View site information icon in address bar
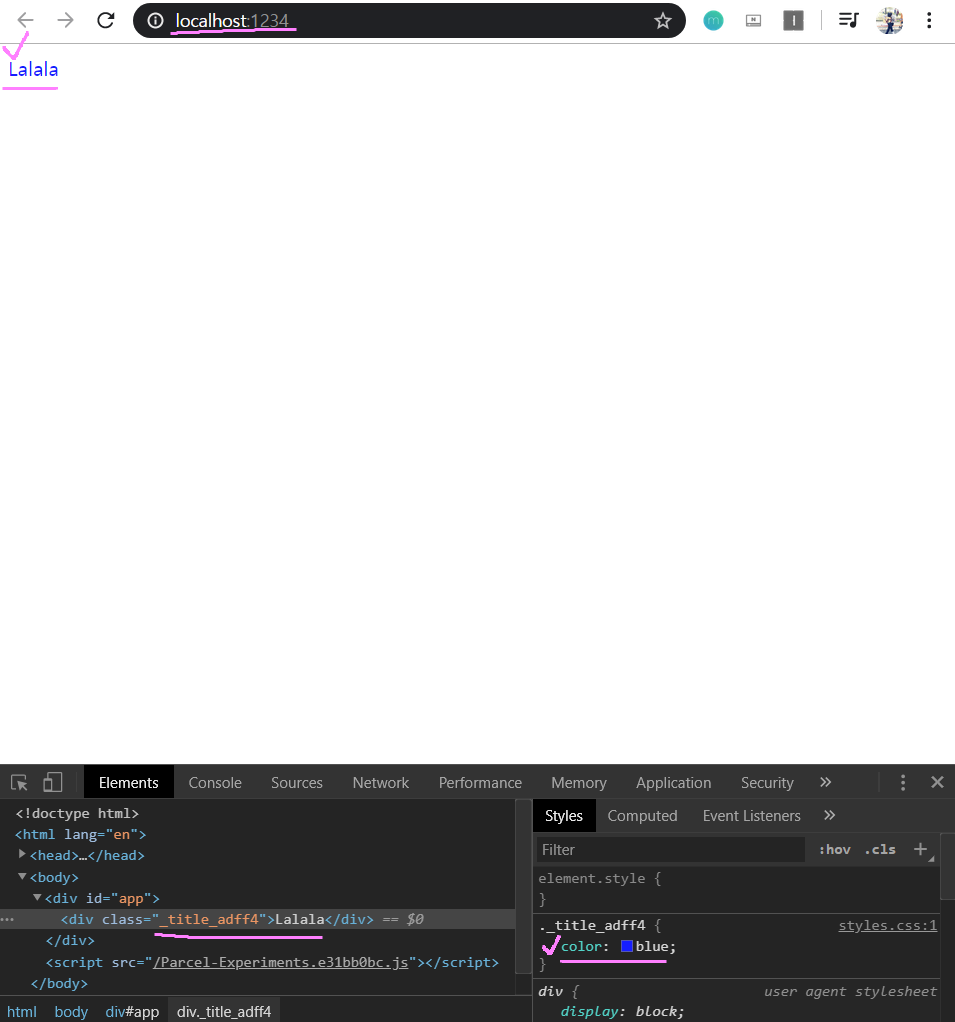 click(155, 21)
